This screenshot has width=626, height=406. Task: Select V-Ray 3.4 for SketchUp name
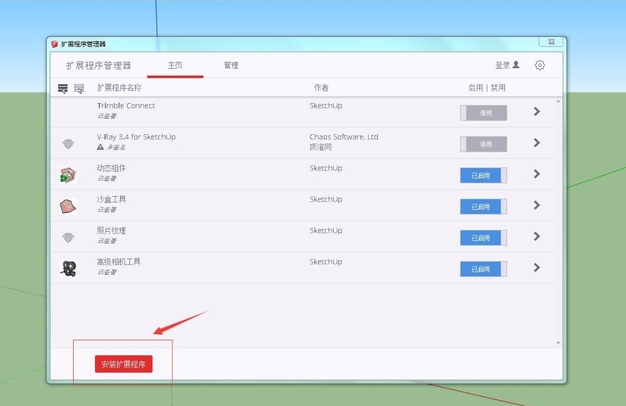[x=136, y=137]
